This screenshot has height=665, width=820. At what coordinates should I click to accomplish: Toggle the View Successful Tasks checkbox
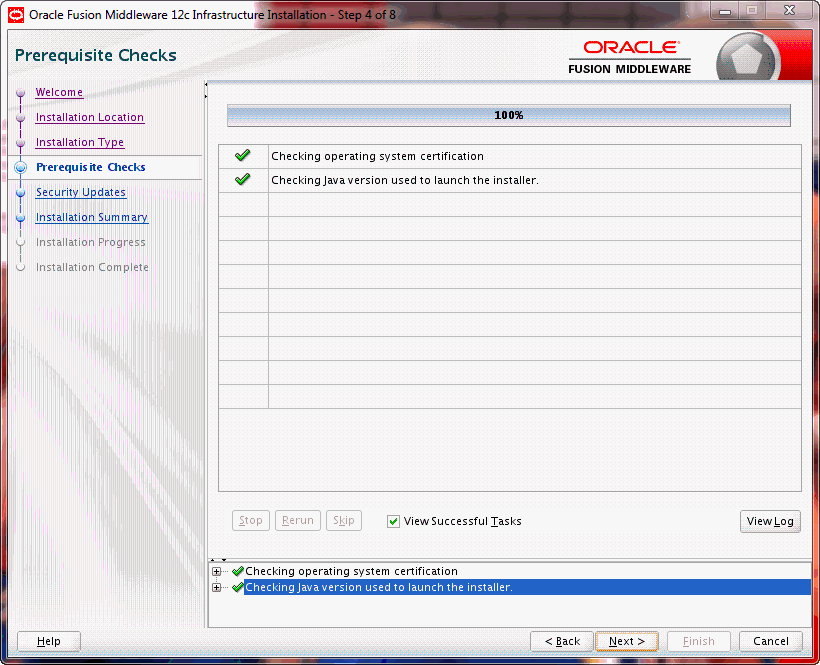pyautogui.click(x=393, y=521)
